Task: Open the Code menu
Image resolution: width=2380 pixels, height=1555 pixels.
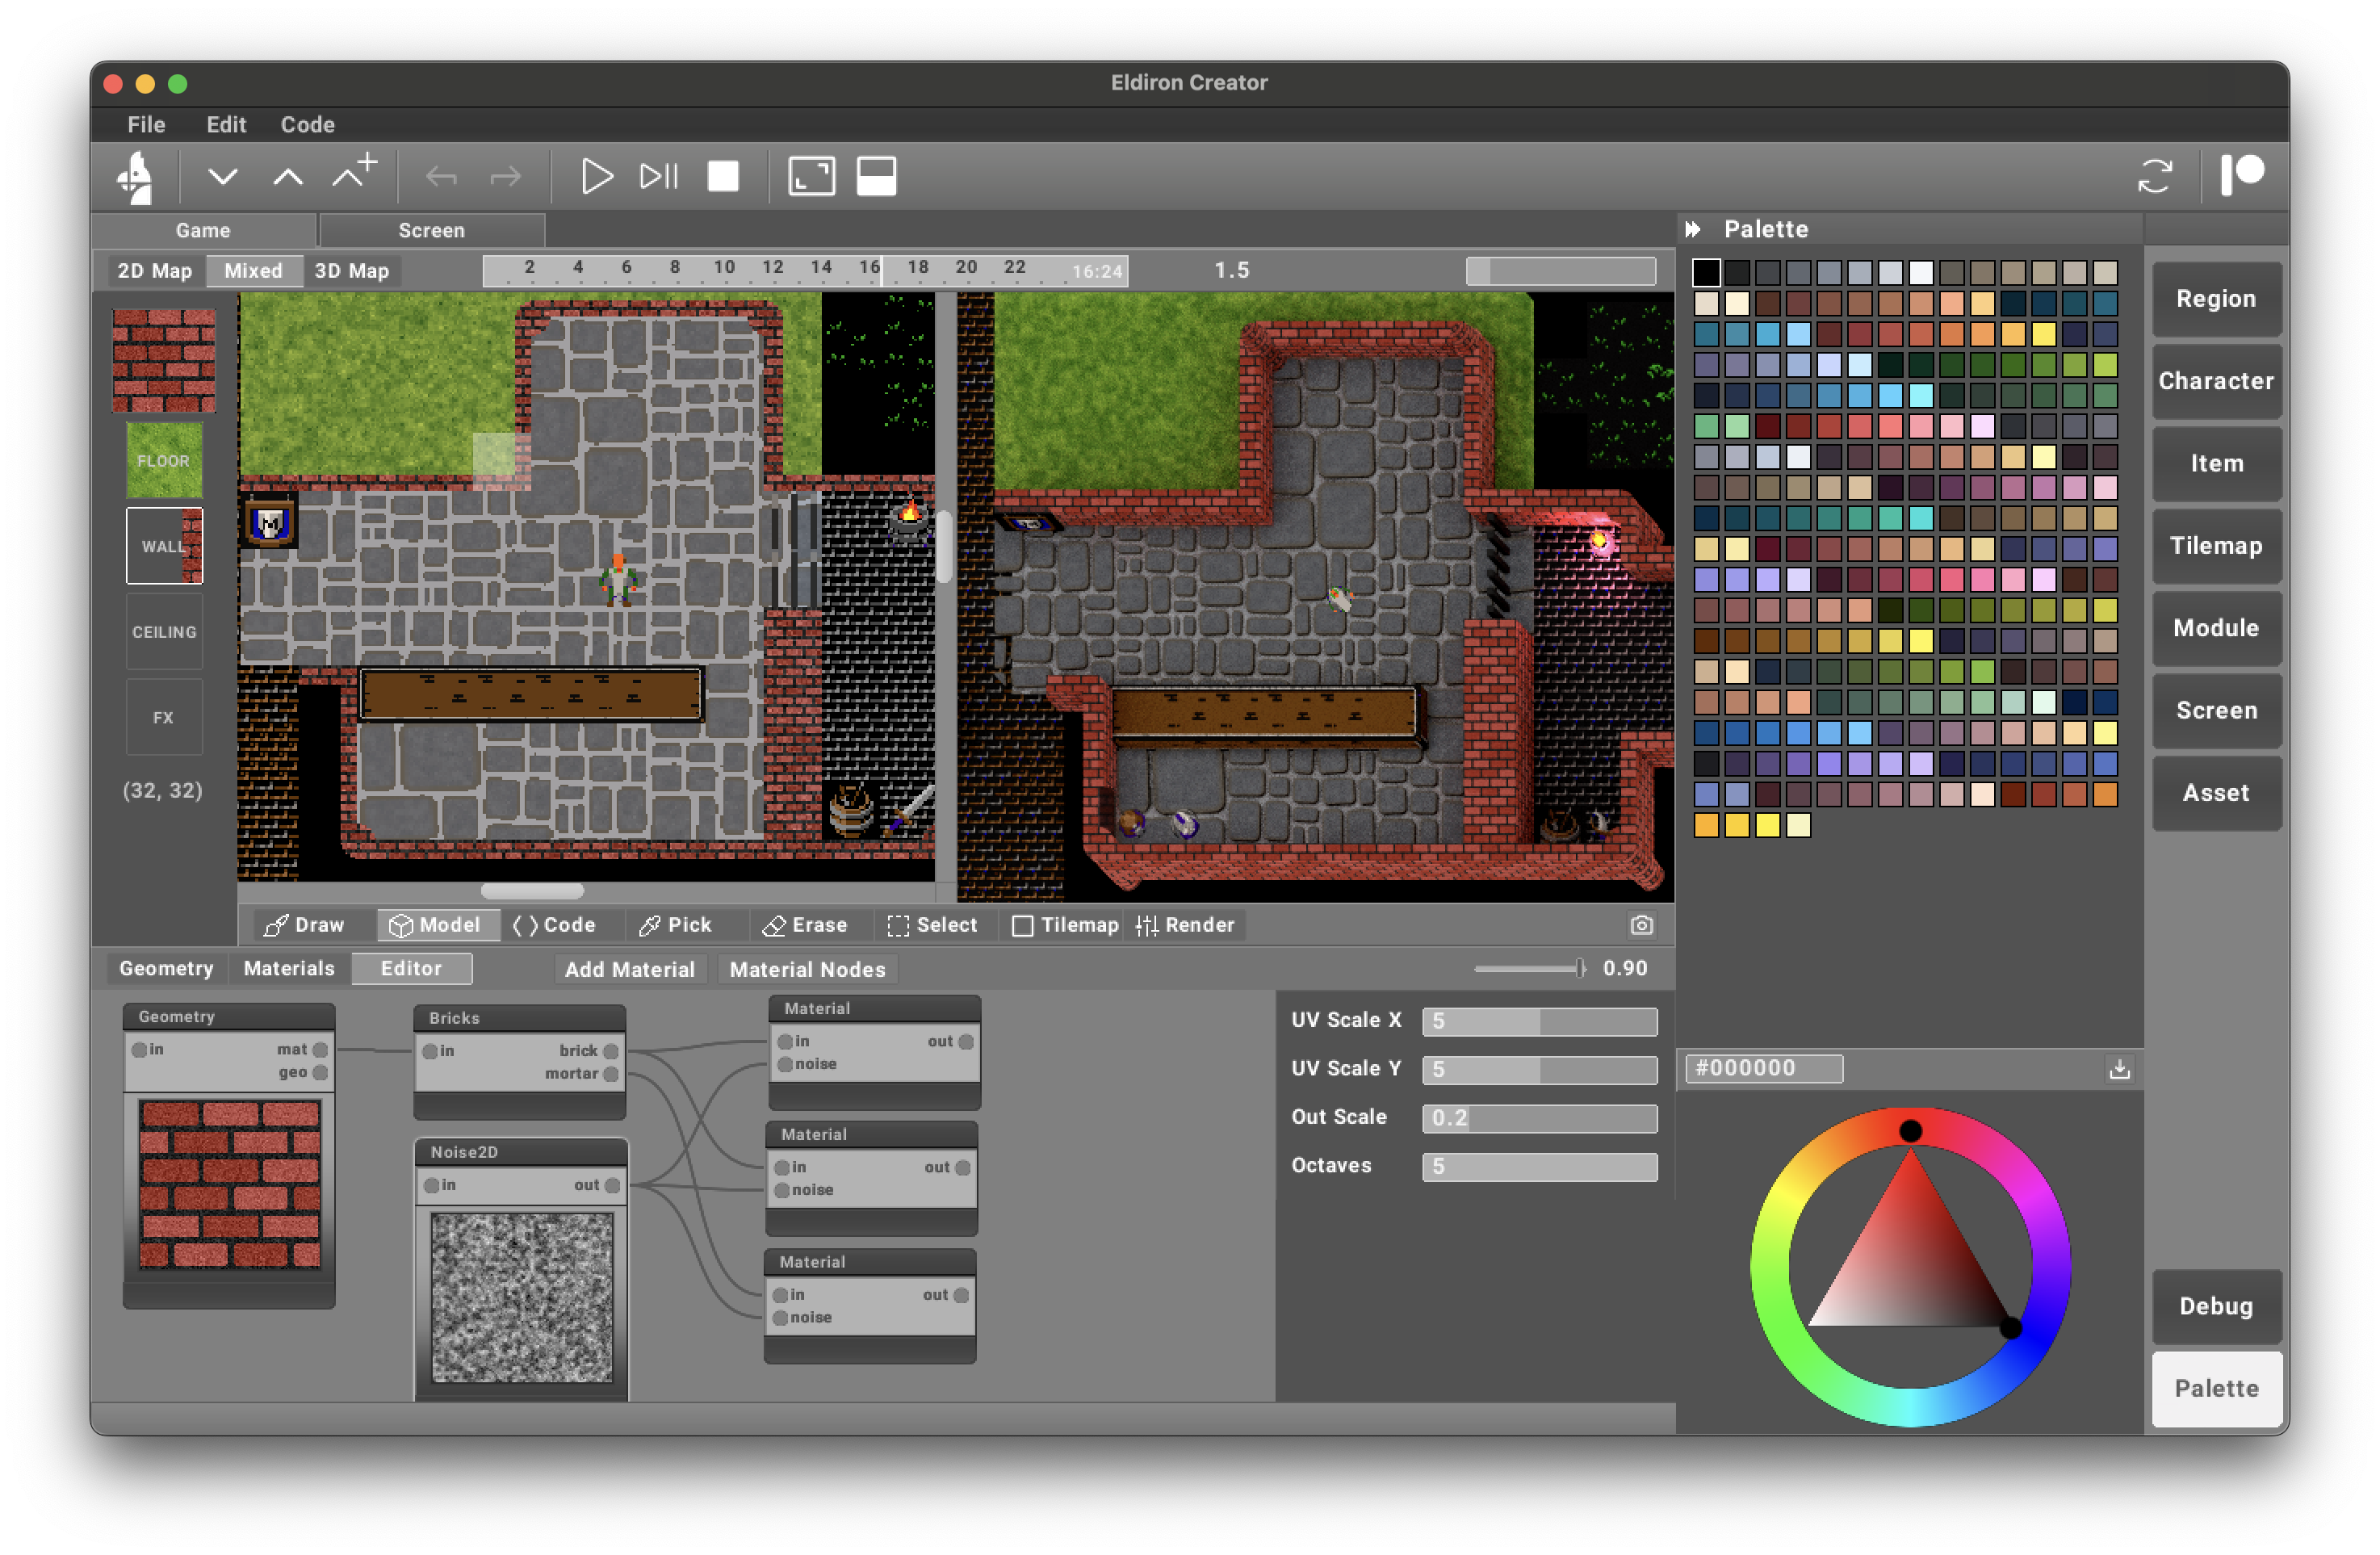Action: click(307, 125)
